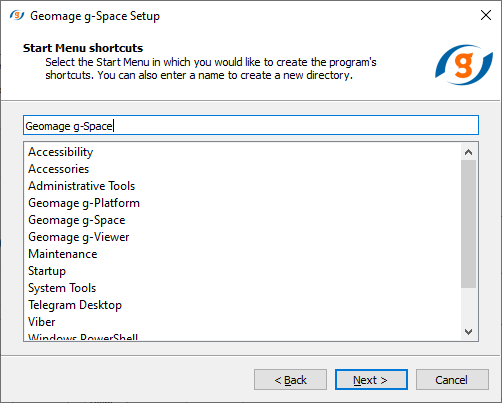The height and width of the screenshot is (403, 502).
Task: Click the scrollbar up arrow
Action: coord(468,152)
